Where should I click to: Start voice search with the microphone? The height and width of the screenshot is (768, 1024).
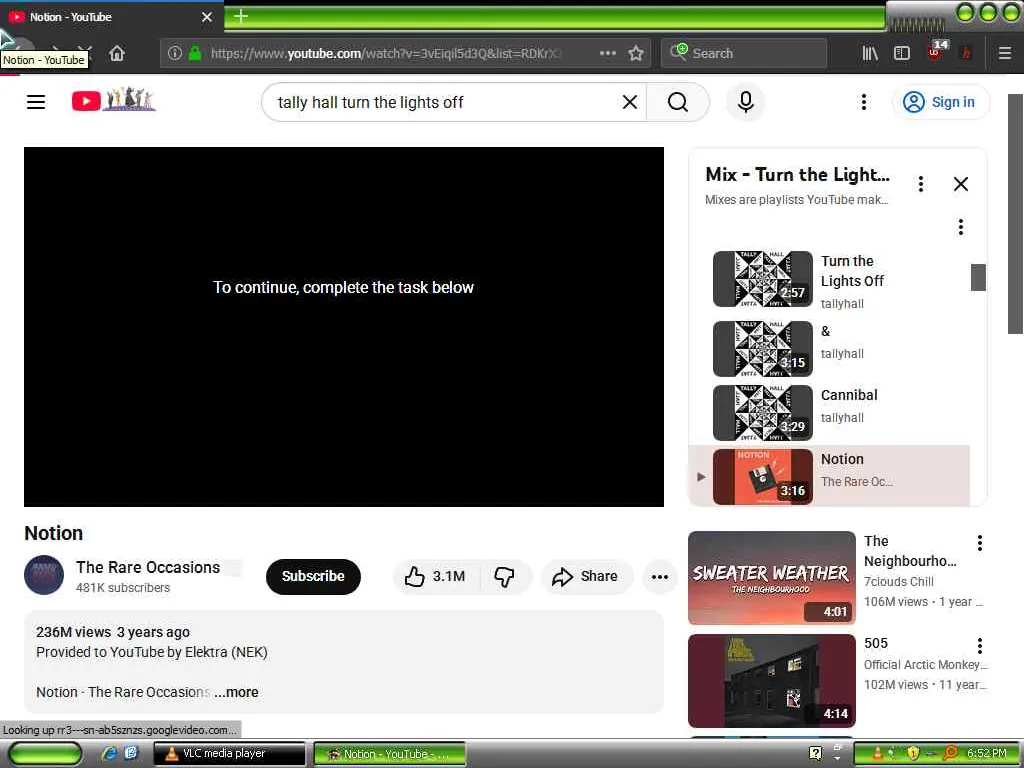(746, 102)
